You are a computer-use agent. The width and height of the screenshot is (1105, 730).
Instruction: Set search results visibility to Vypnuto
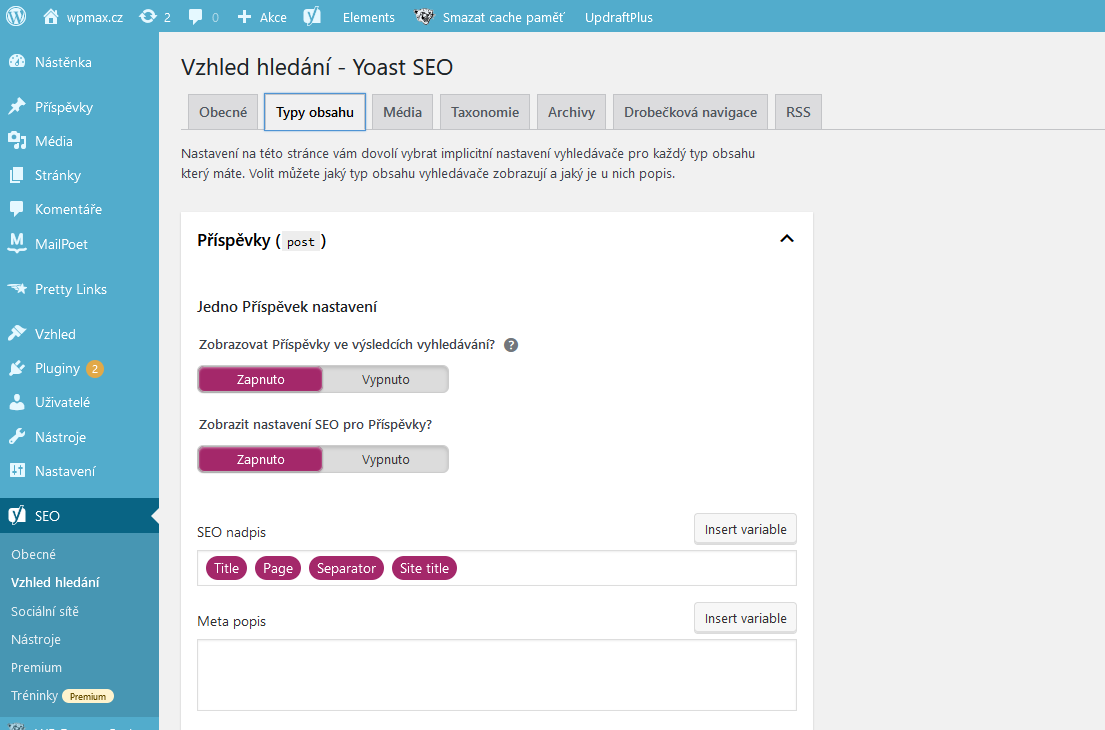coord(386,379)
